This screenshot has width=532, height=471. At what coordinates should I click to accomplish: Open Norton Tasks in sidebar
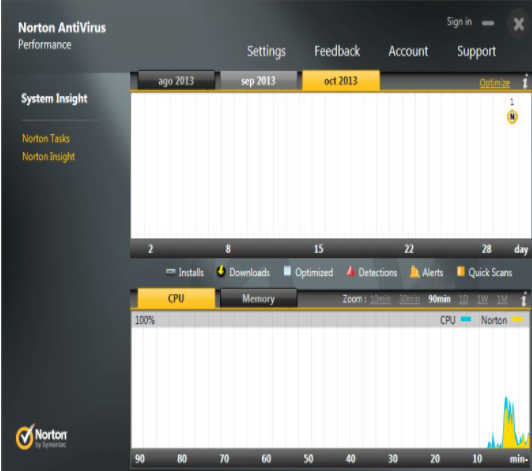pyautogui.click(x=46, y=138)
